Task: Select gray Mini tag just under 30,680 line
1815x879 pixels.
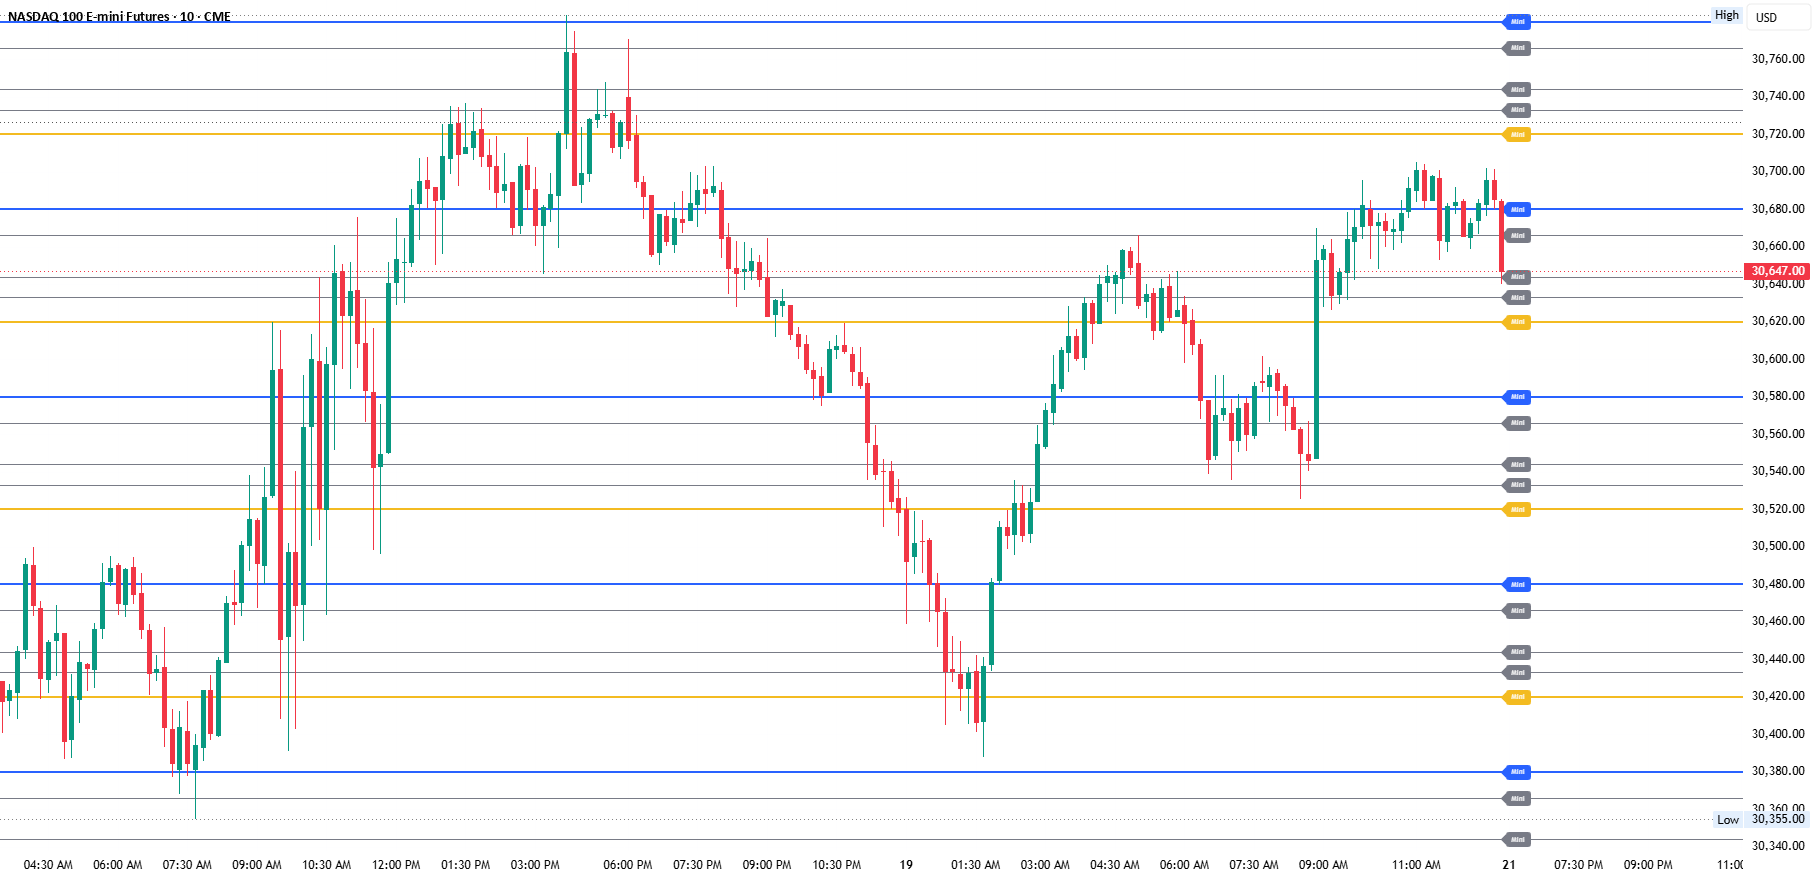Action: tap(1517, 236)
